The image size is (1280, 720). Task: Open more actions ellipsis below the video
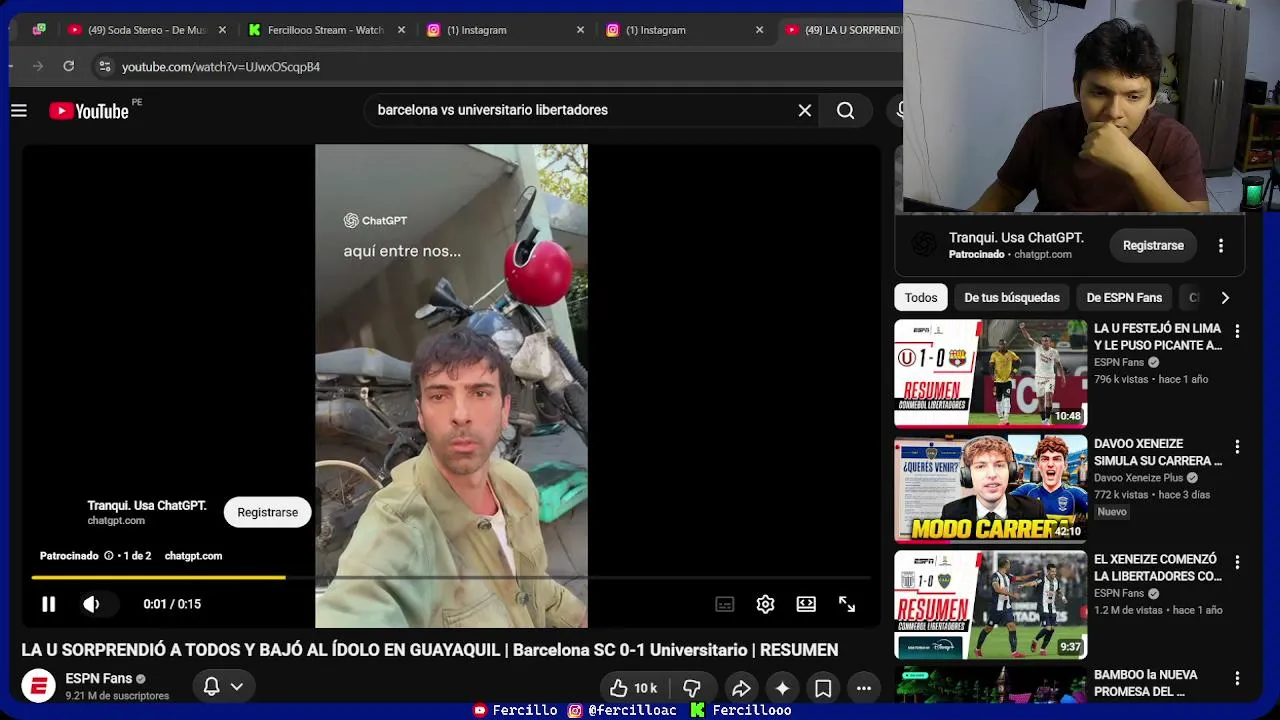(864, 688)
